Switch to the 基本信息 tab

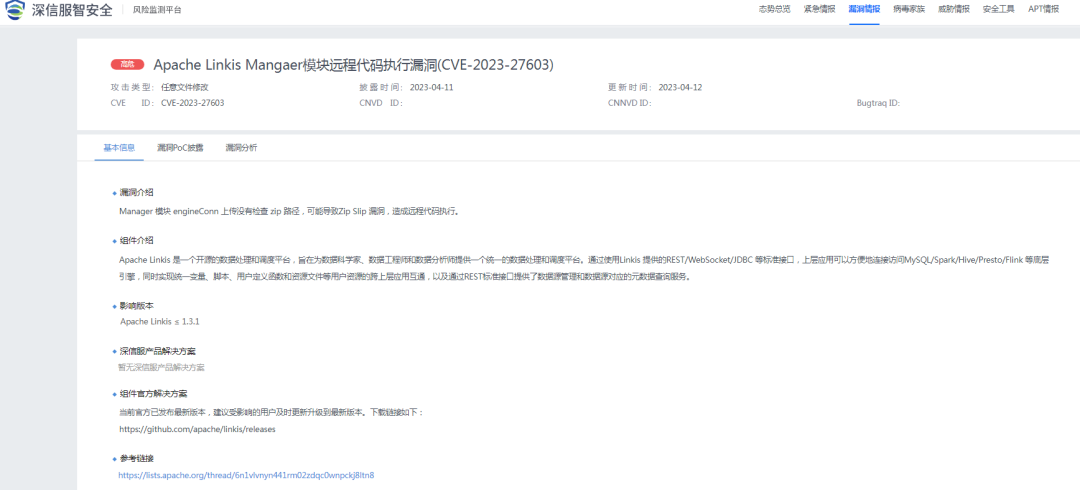point(119,148)
